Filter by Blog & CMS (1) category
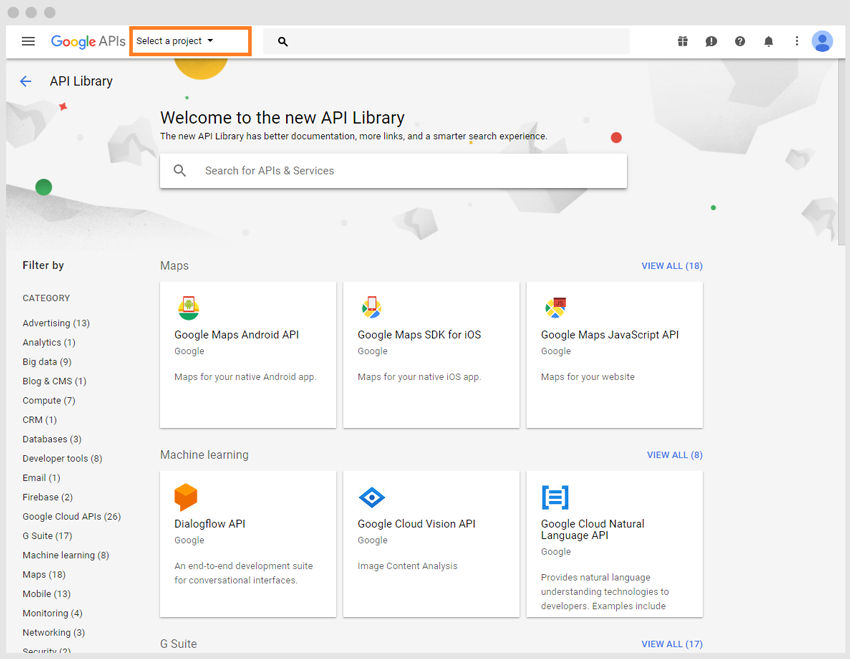850x659 pixels. click(54, 381)
